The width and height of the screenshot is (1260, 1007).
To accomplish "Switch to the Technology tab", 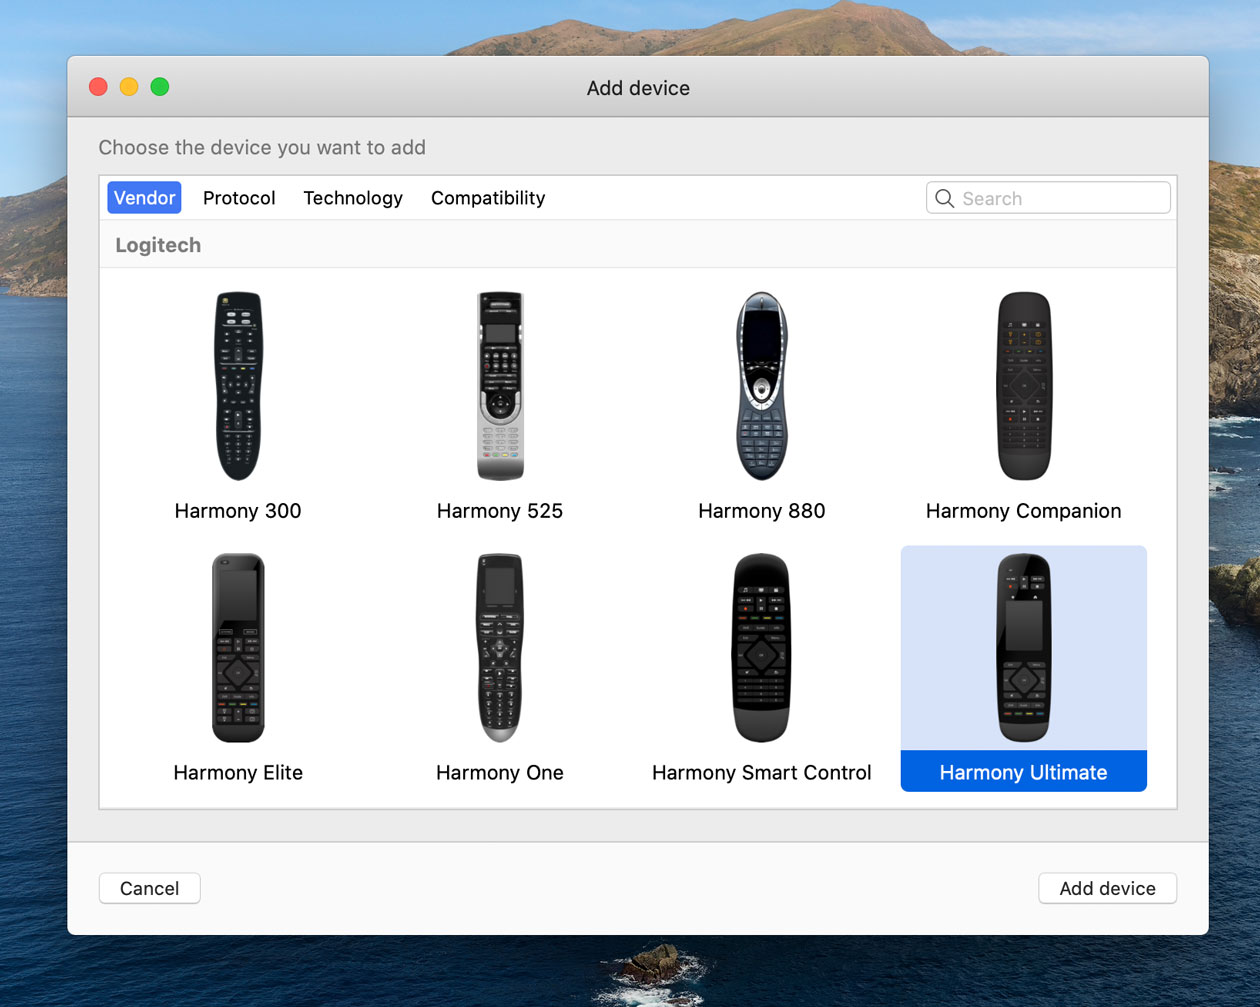I will pos(353,198).
